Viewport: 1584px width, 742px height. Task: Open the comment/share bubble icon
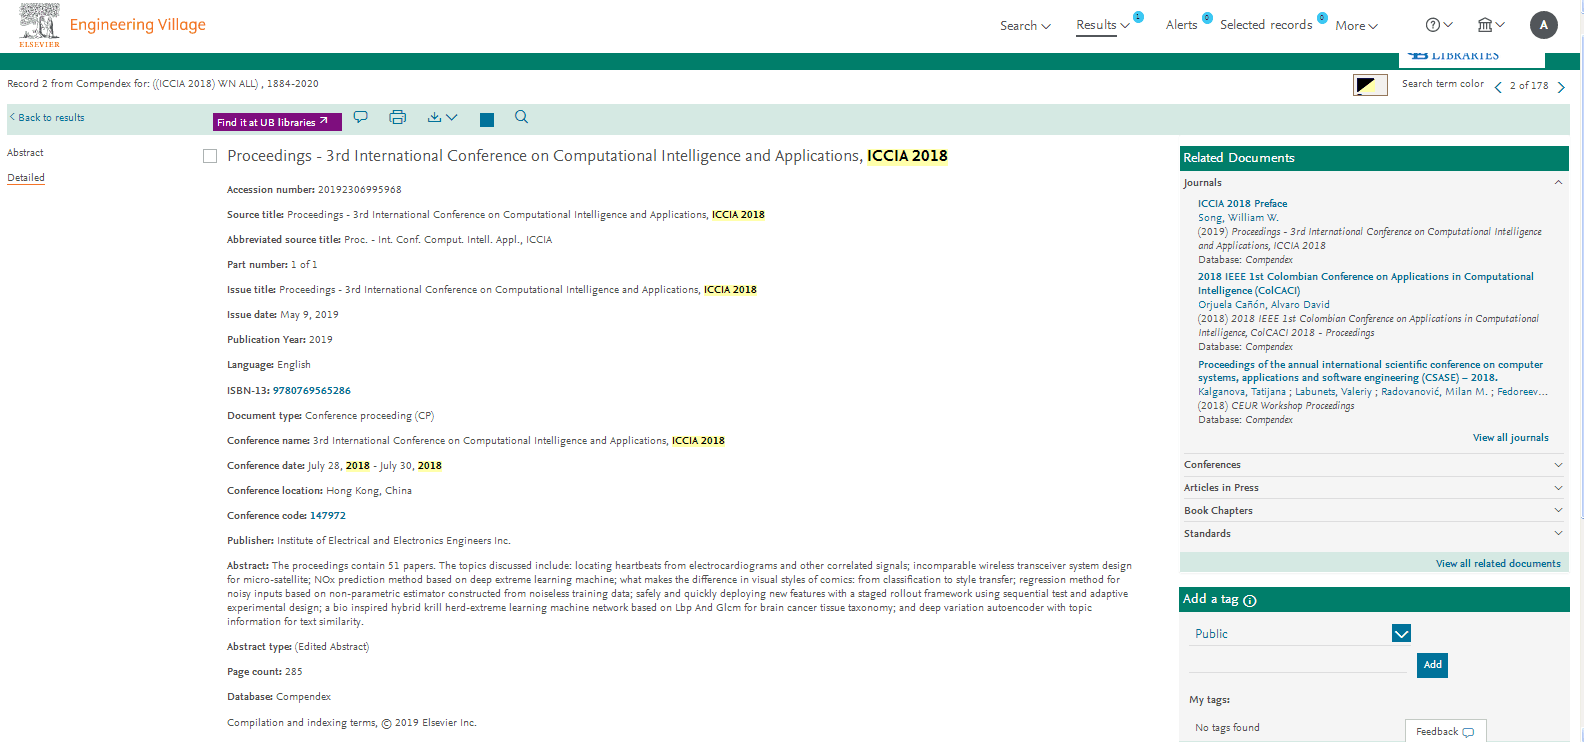(361, 117)
